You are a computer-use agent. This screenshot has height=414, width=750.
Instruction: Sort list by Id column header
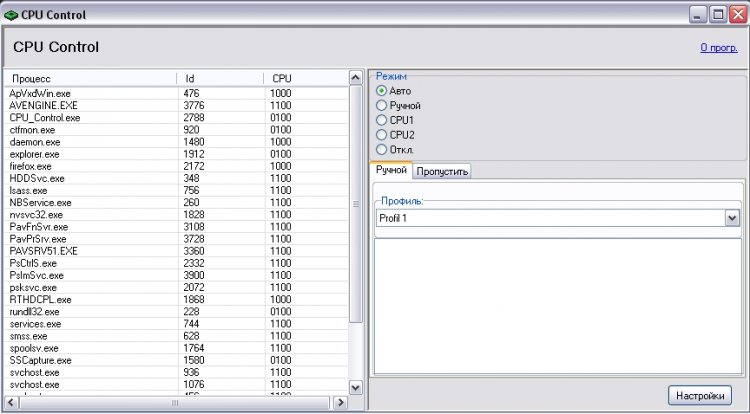point(218,78)
